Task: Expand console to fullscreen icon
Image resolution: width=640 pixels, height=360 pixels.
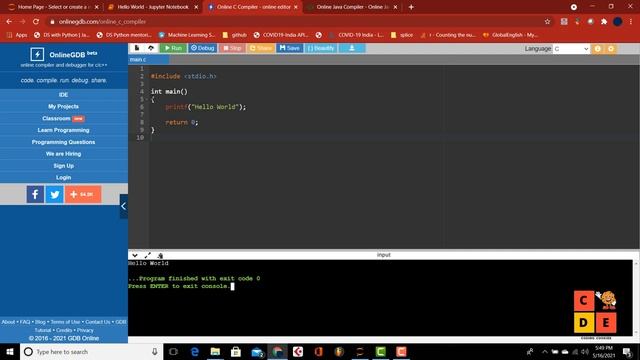Action: 147,255
